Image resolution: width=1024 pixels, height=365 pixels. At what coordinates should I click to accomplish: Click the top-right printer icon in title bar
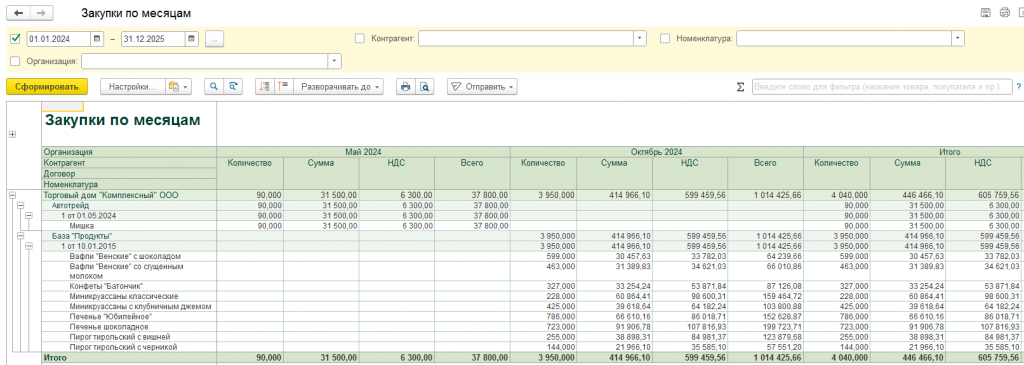coord(1005,12)
